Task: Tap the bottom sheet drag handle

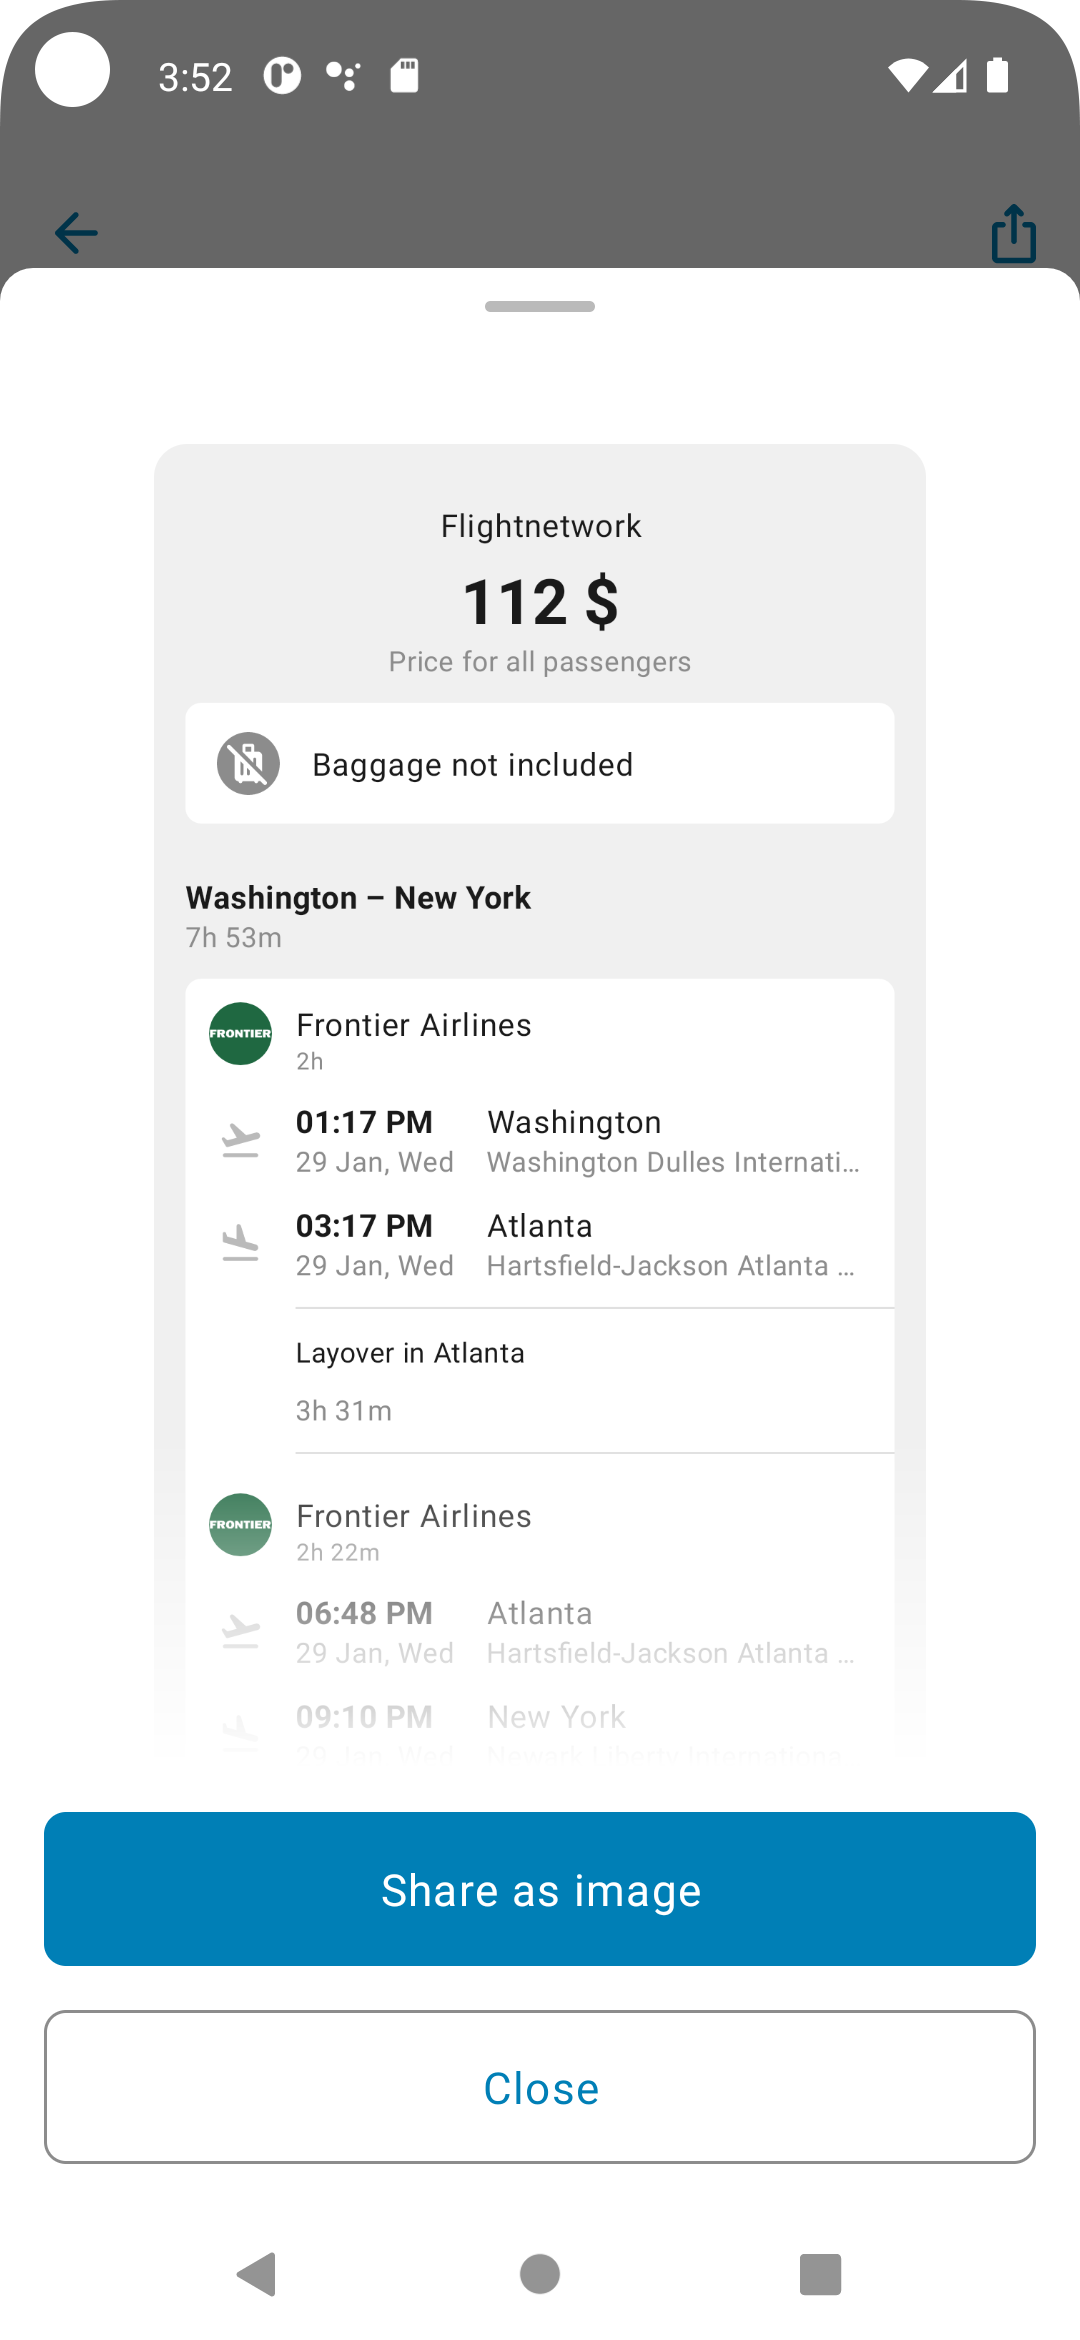Action: tap(540, 307)
